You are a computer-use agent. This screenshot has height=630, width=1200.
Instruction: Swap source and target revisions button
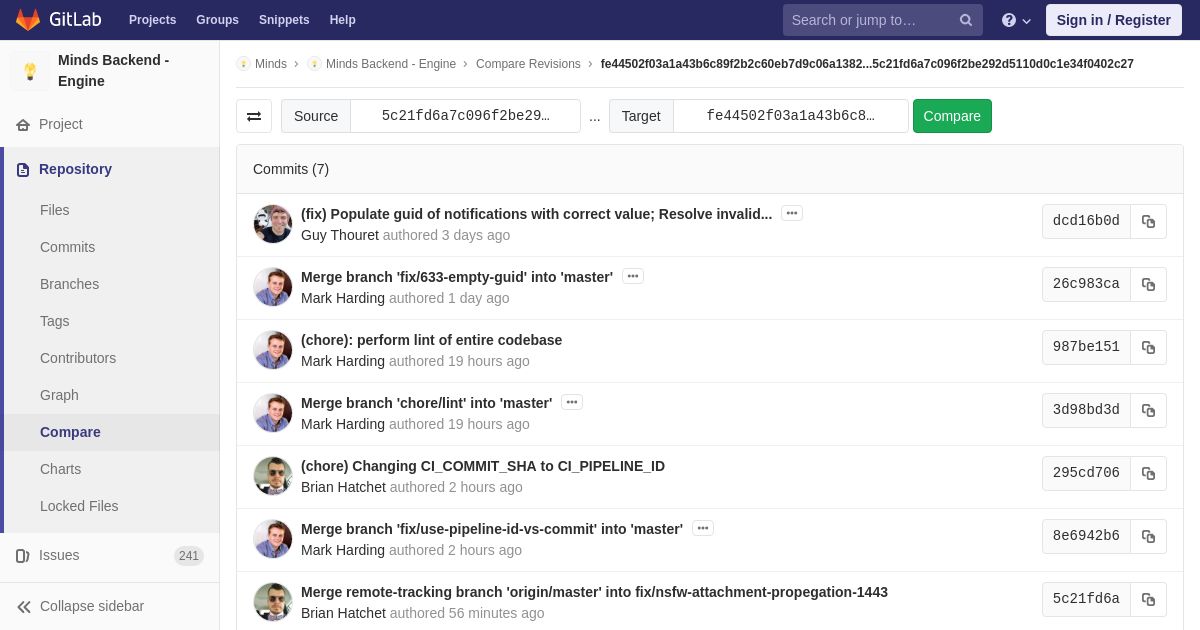click(254, 116)
